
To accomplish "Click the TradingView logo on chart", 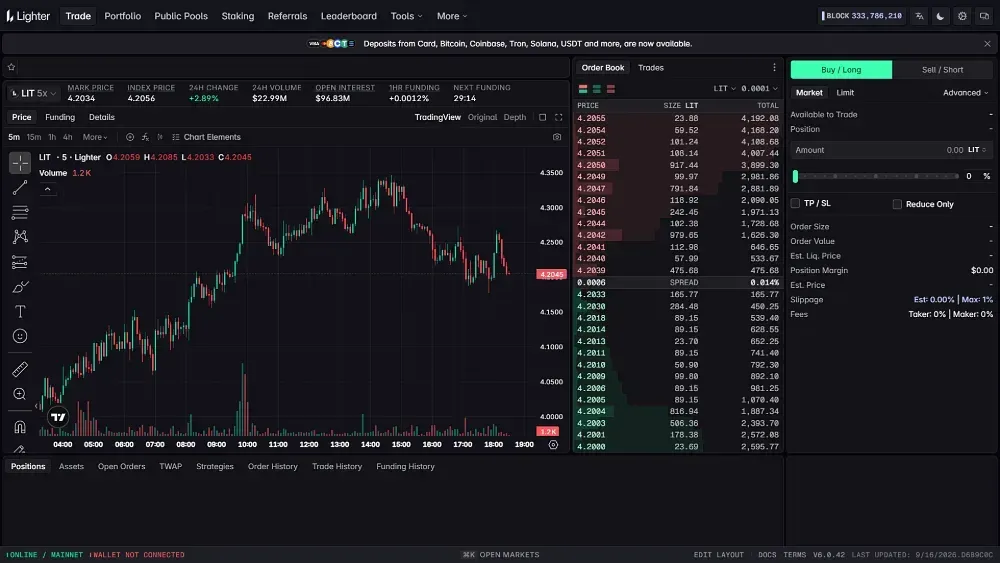I will point(58,417).
